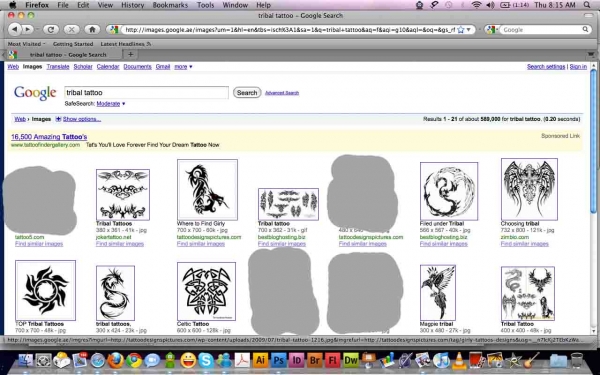Focus the Firefox Google search box
Viewport: 600px width, 375px height.
(x=541, y=29)
